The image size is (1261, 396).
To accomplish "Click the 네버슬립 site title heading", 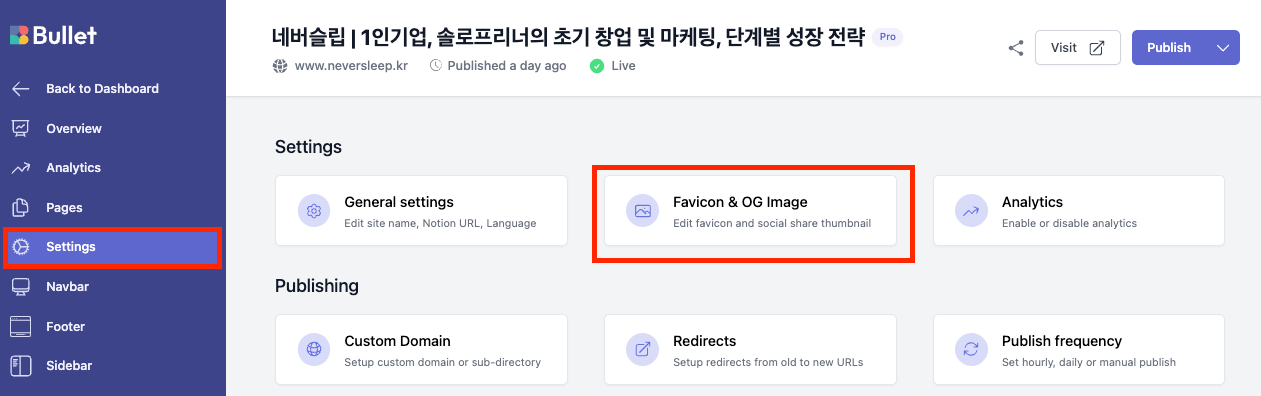I will (567, 38).
